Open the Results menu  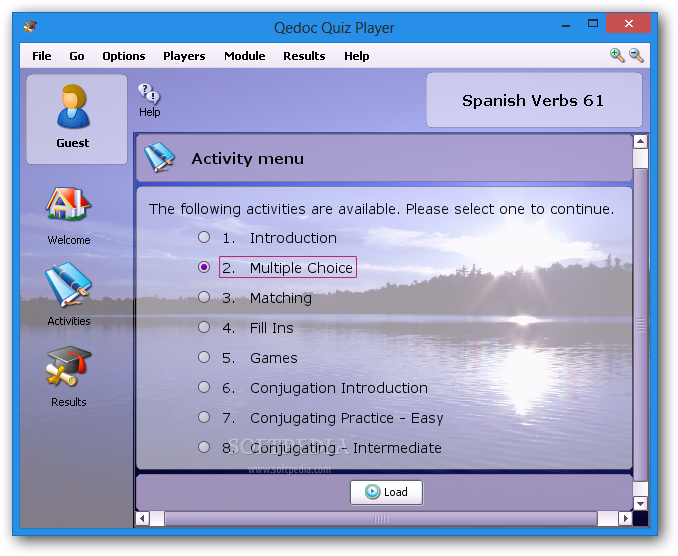(304, 56)
